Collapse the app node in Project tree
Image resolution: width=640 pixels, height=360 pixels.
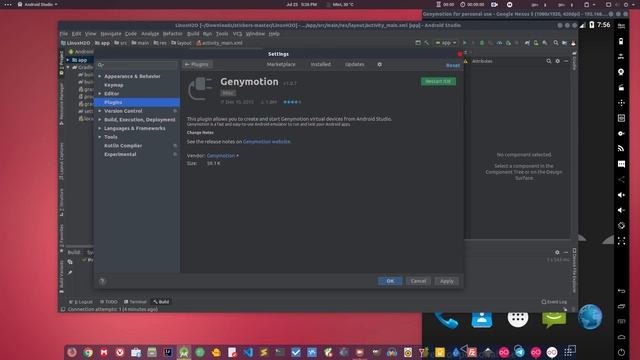pyautogui.click(x=68, y=60)
